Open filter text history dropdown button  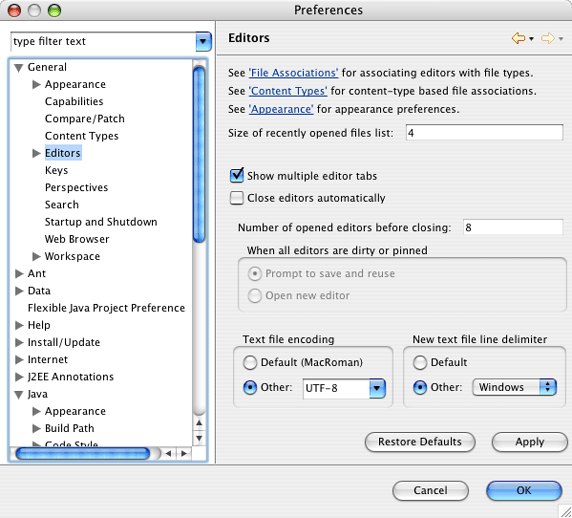tap(203, 41)
